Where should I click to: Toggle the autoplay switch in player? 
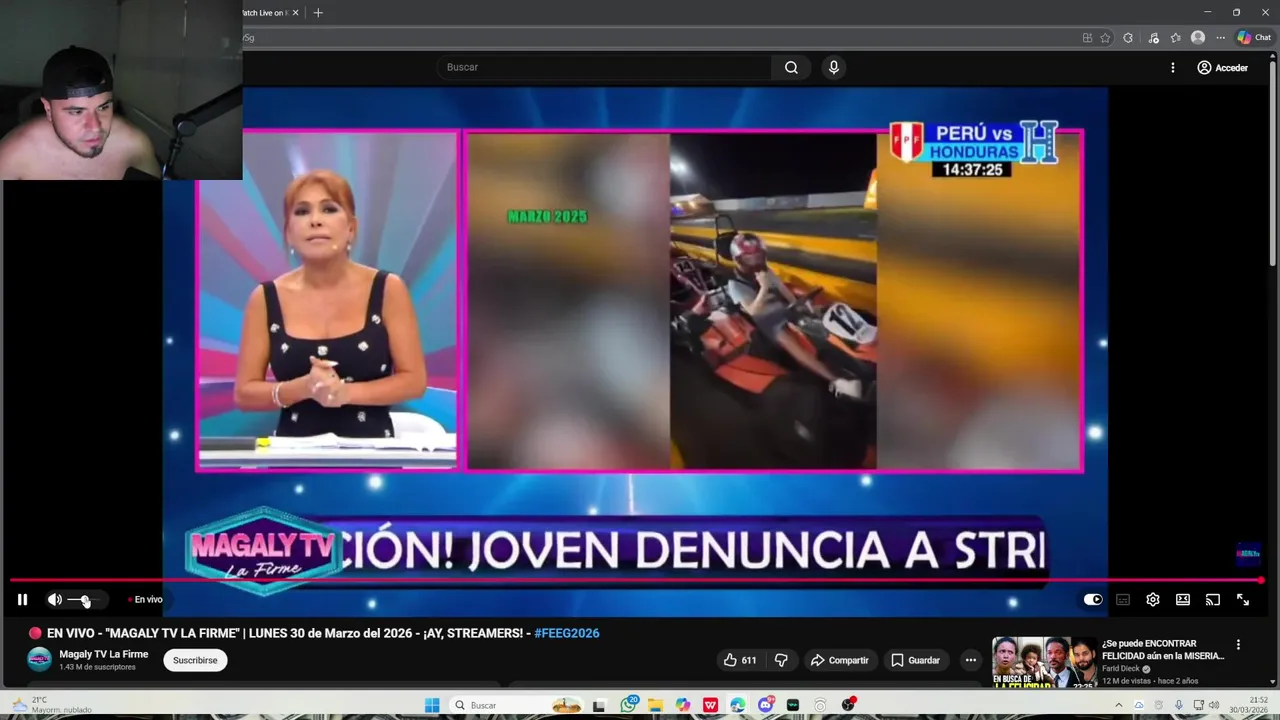click(x=1093, y=599)
